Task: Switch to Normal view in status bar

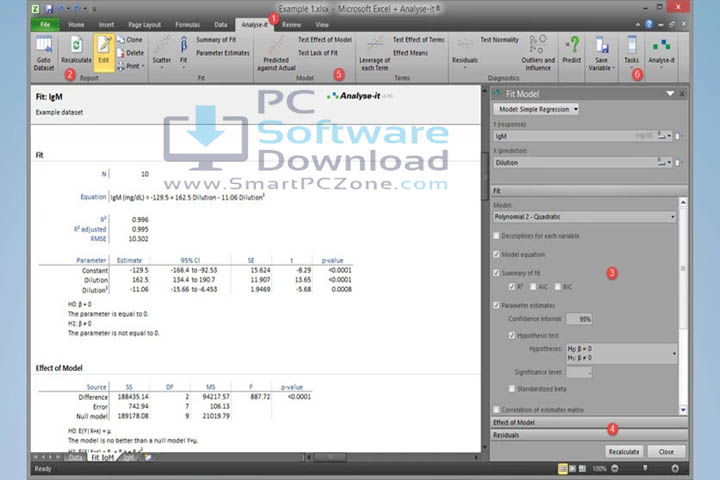Action: tap(562, 469)
